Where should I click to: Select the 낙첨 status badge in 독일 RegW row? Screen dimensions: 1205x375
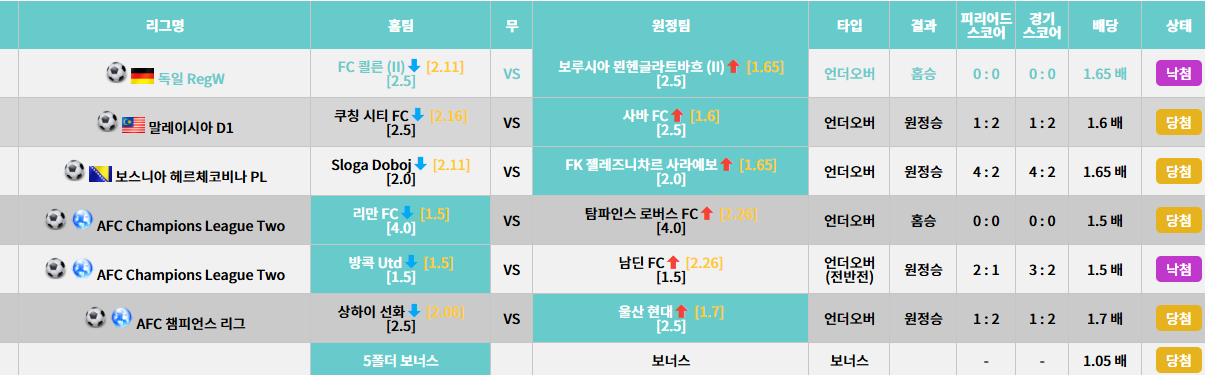pos(1178,73)
